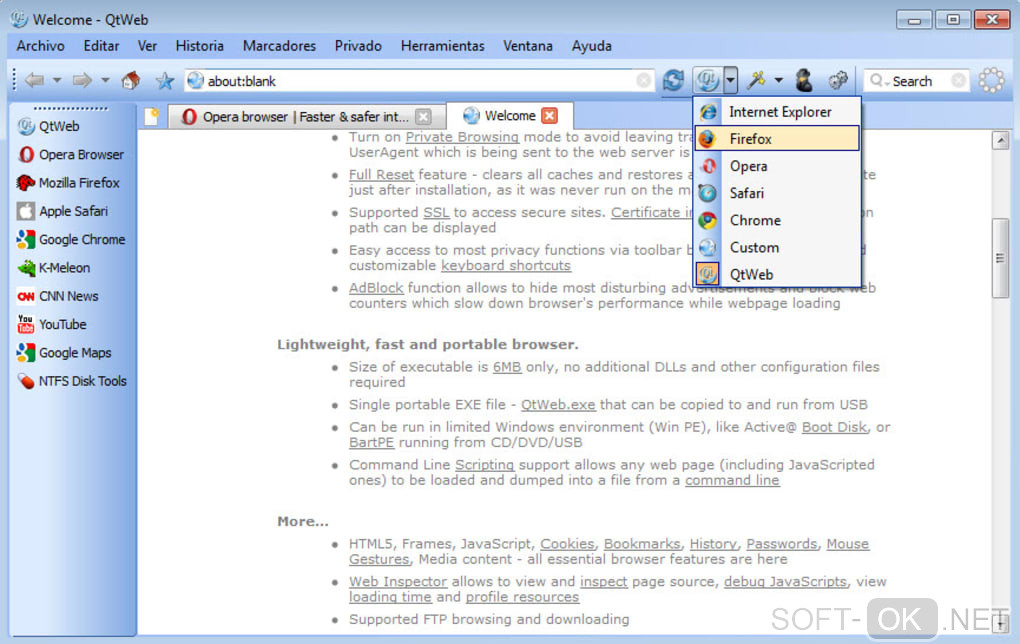Viewport: 1020px width, 644px height.
Task: Open the search engine magnifier dropdown
Action: [878, 81]
